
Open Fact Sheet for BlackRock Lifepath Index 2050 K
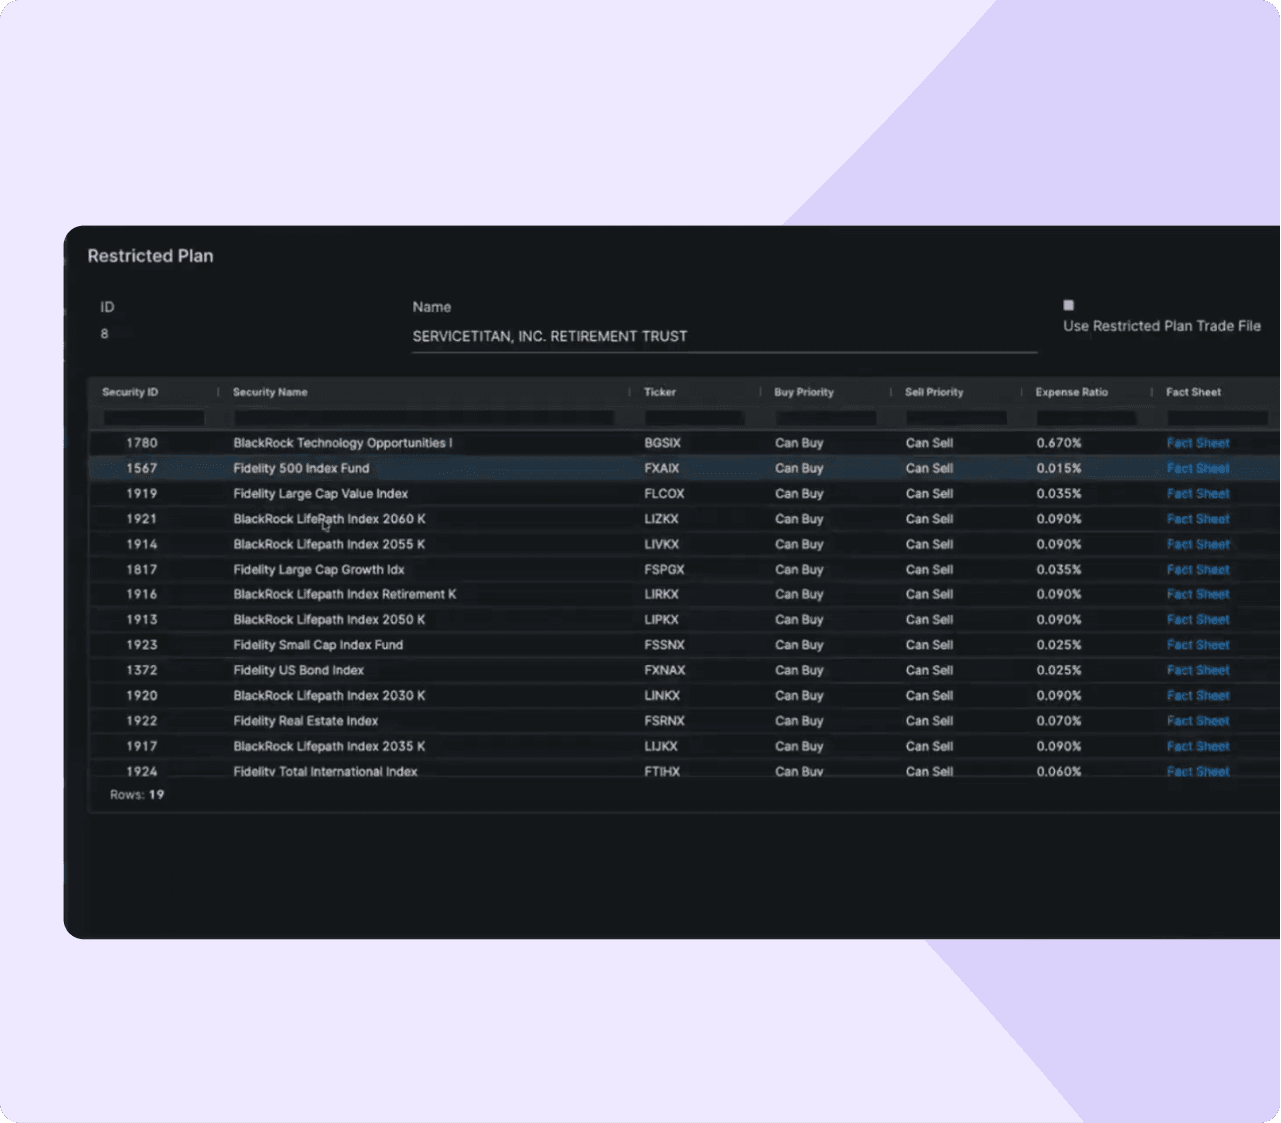click(x=1198, y=620)
